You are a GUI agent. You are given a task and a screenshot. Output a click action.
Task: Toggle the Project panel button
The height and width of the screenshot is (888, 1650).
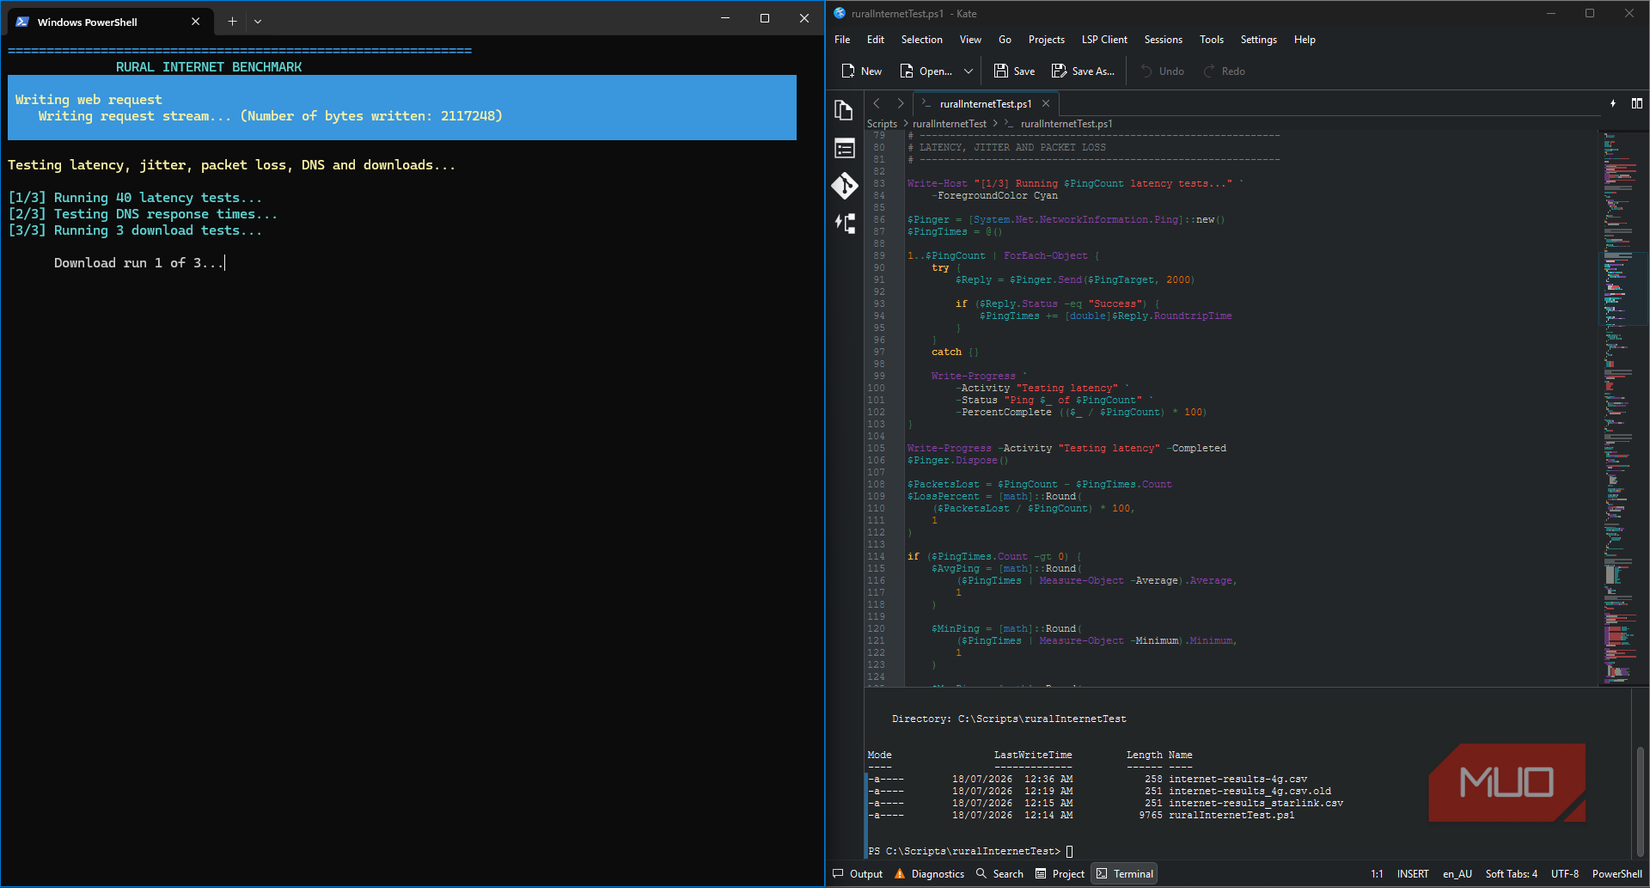(1060, 874)
